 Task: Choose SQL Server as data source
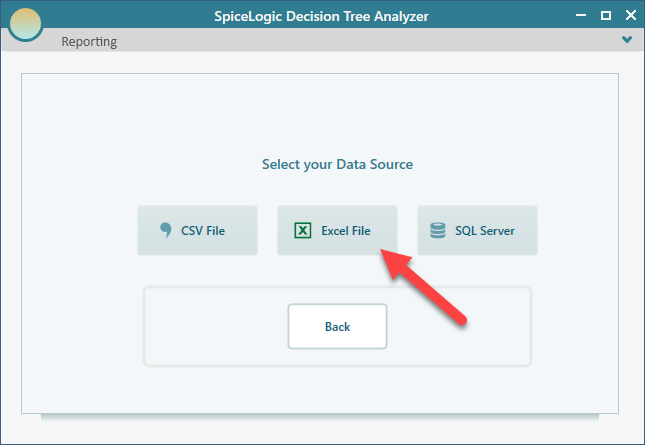point(477,230)
